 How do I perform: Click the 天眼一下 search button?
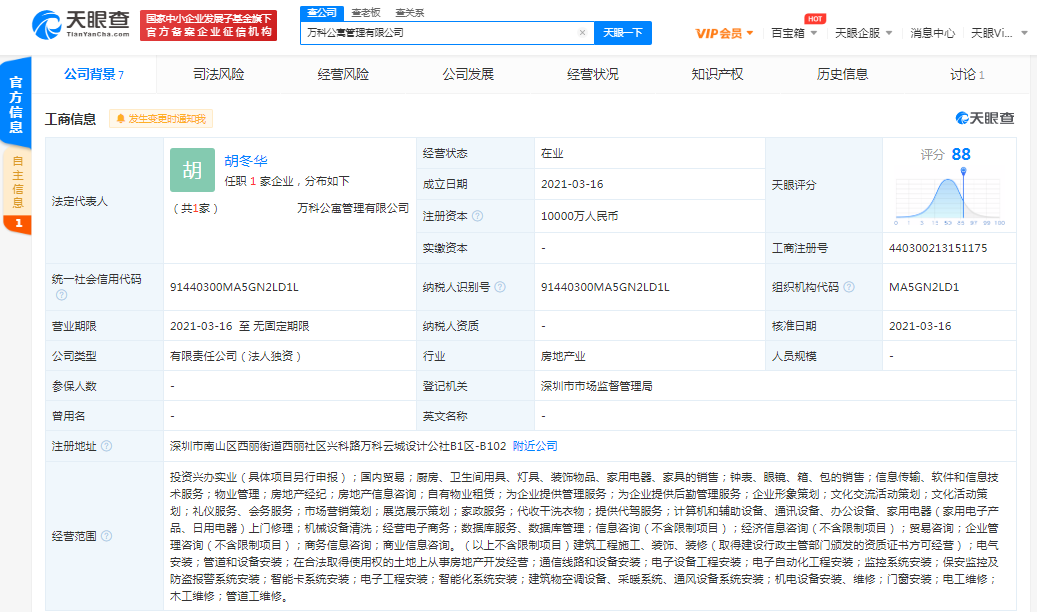point(624,33)
